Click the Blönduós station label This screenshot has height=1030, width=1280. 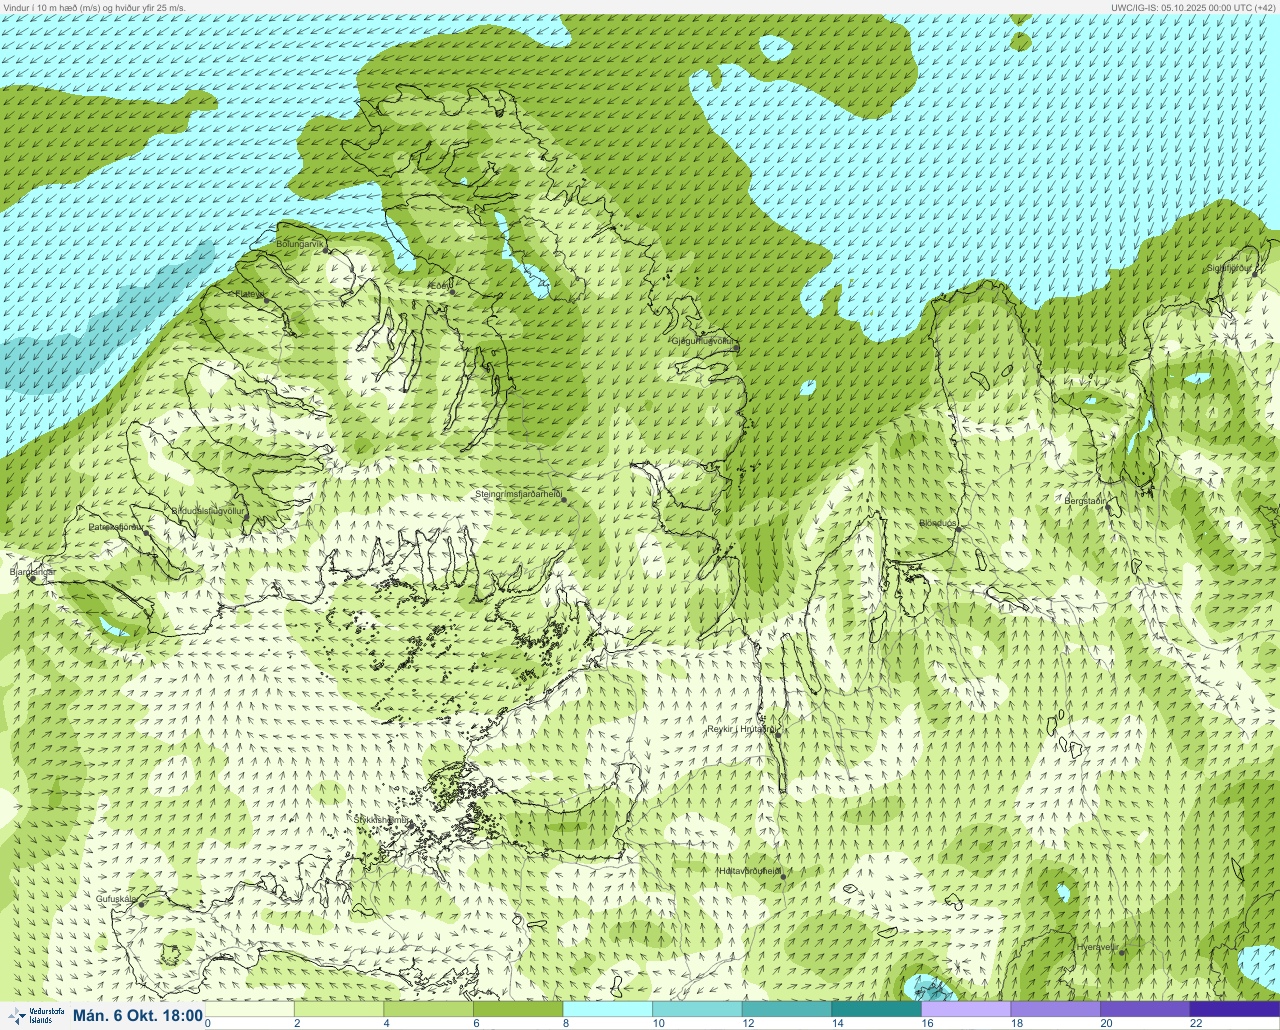938,523
